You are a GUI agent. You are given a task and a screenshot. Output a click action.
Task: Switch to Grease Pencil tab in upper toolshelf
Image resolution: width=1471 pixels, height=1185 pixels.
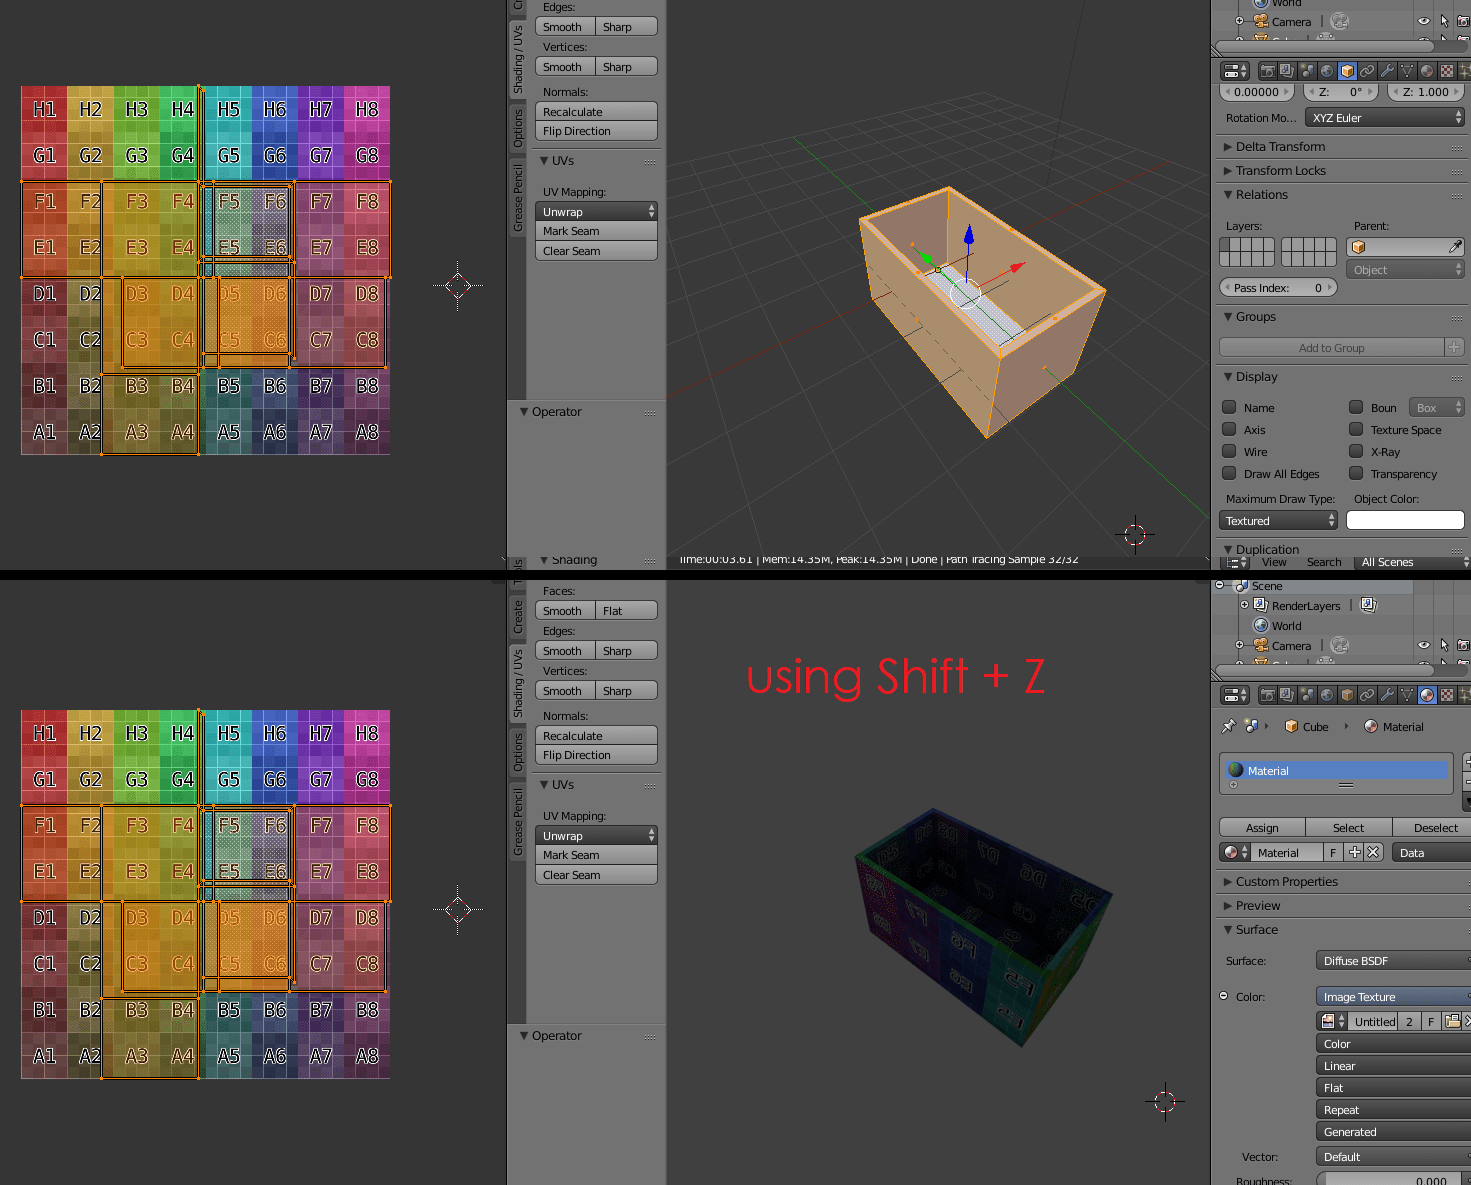pos(517,198)
